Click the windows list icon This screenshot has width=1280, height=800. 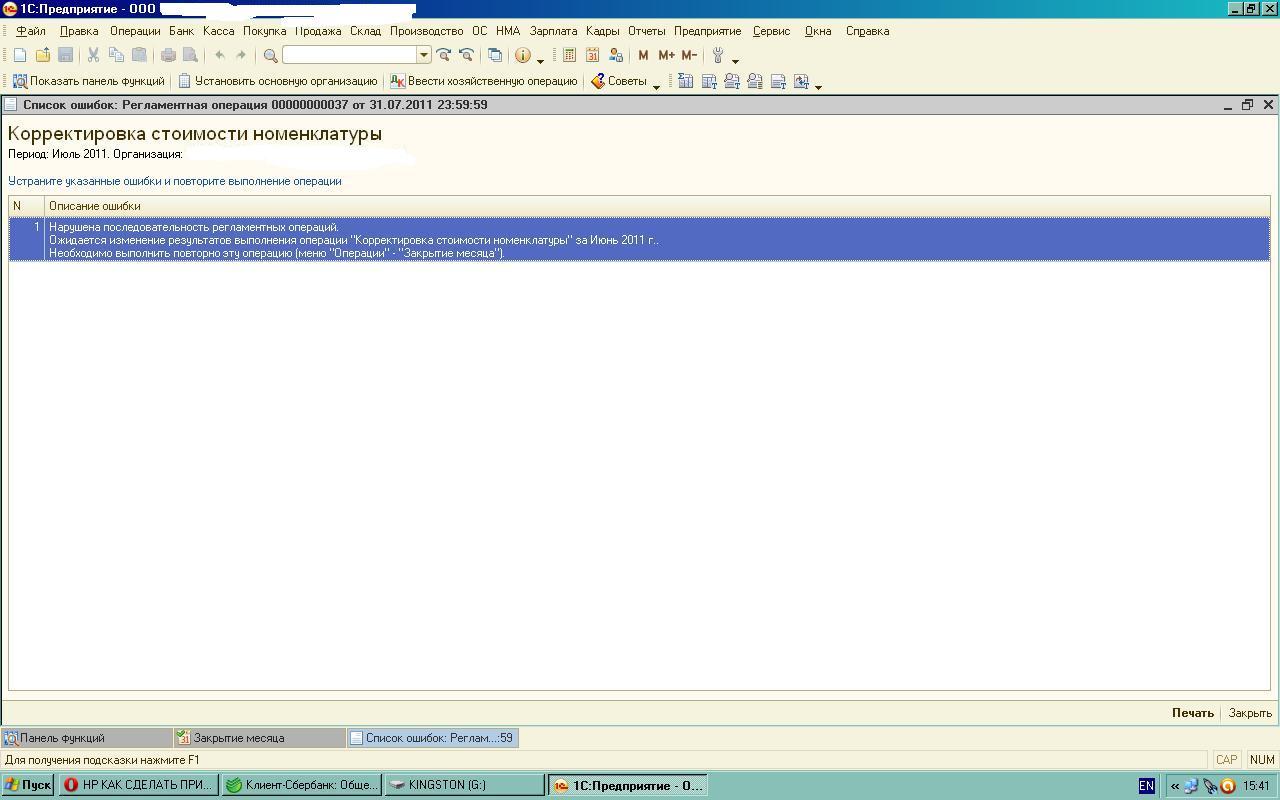494,55
